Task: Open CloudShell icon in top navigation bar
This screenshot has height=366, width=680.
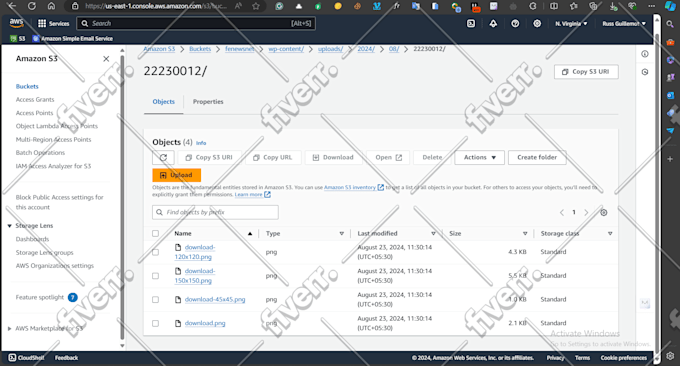Action: click(471, 23)
